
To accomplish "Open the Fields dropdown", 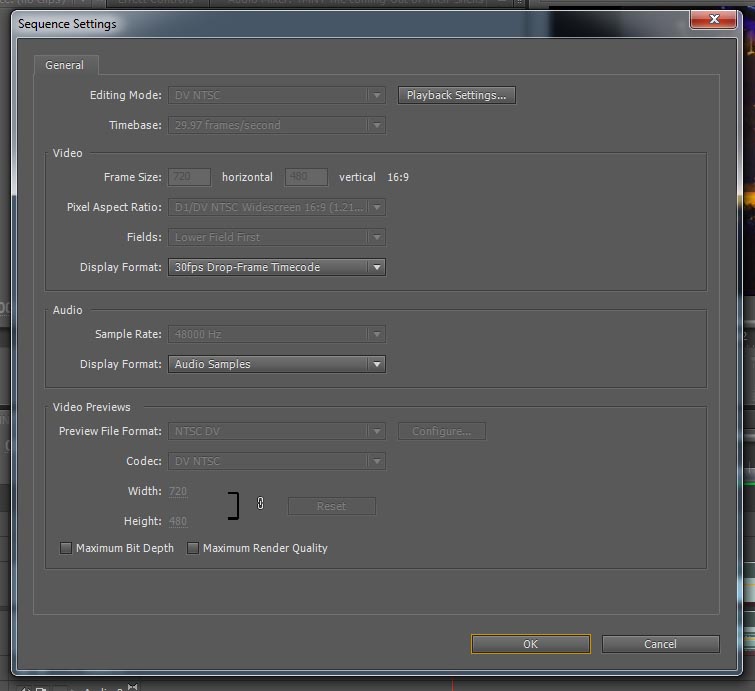I will [277, 237].
